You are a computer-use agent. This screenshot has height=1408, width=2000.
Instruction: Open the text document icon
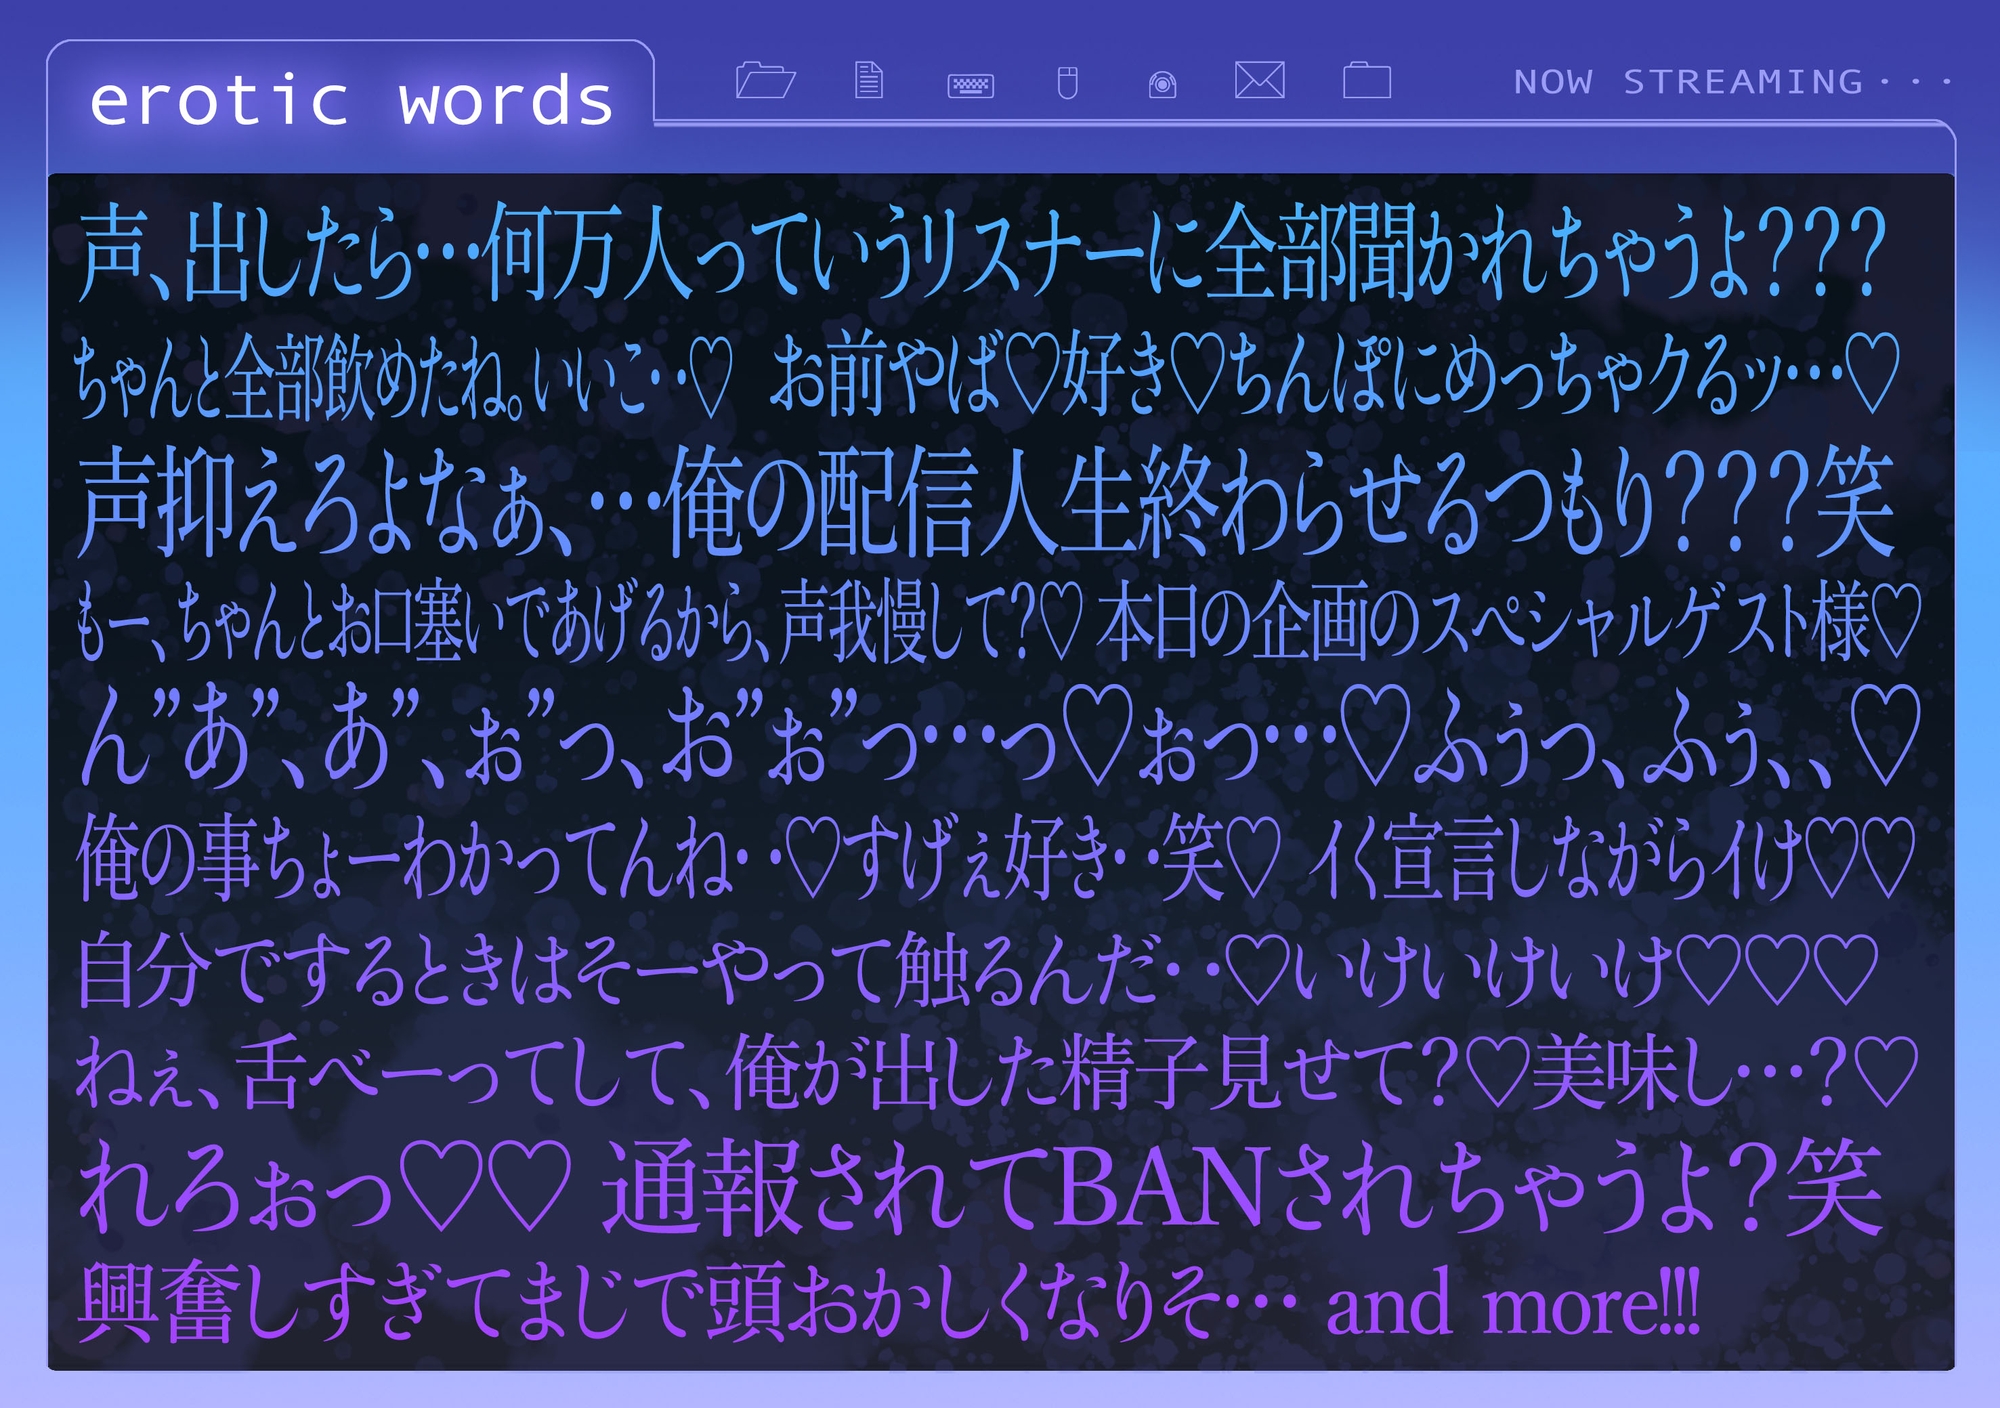[x=869, y=80]
